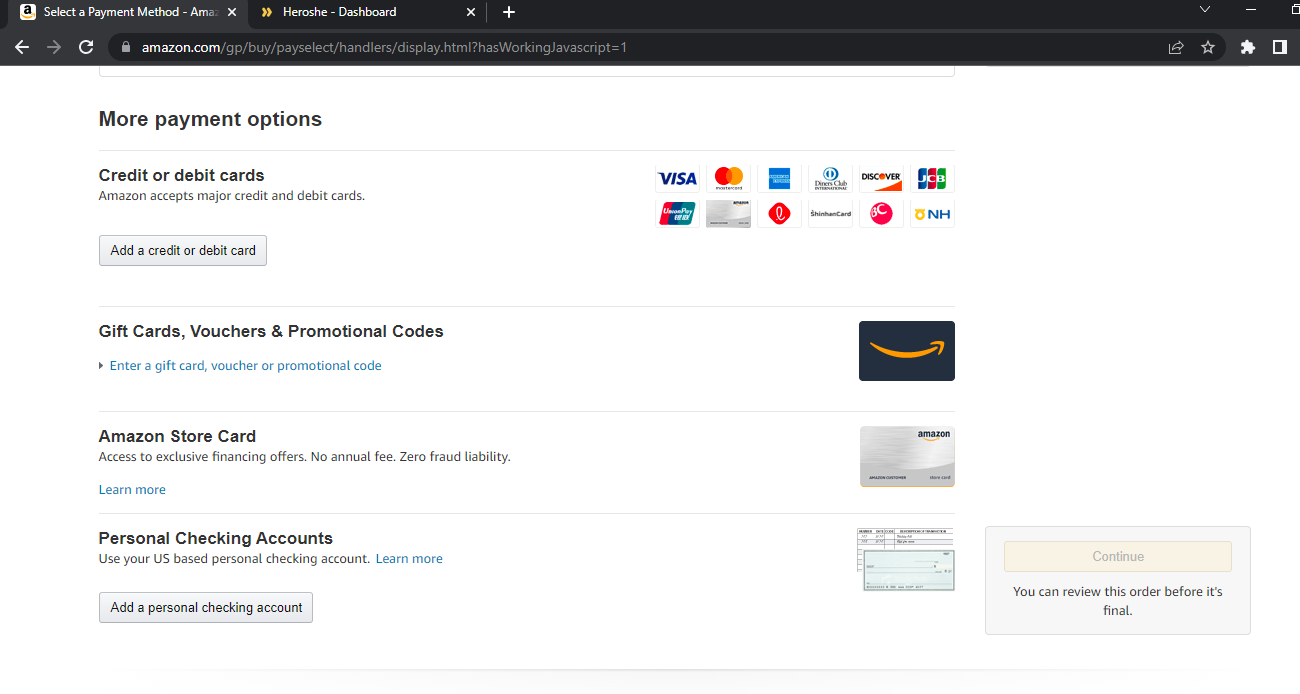Click the Personal Checking Accounts heading
The height and width of the screenshot is (694, 1300).
coord(216,538)
